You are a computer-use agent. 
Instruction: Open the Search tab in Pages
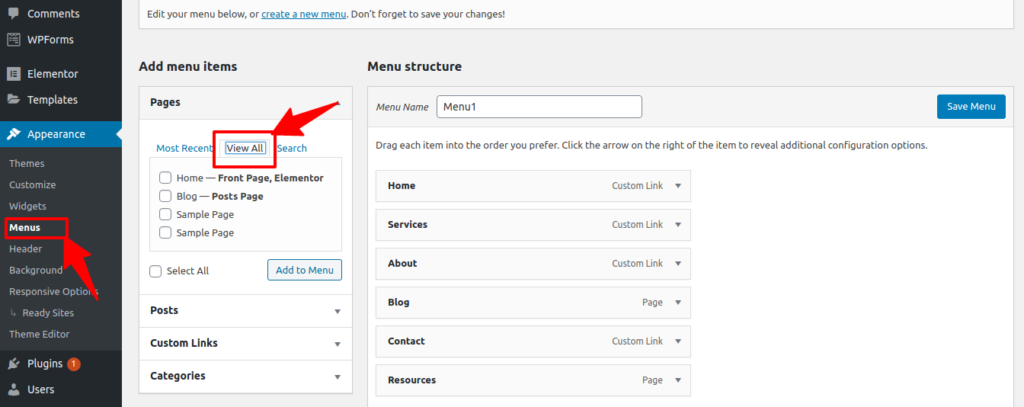[x=292, y=148]
